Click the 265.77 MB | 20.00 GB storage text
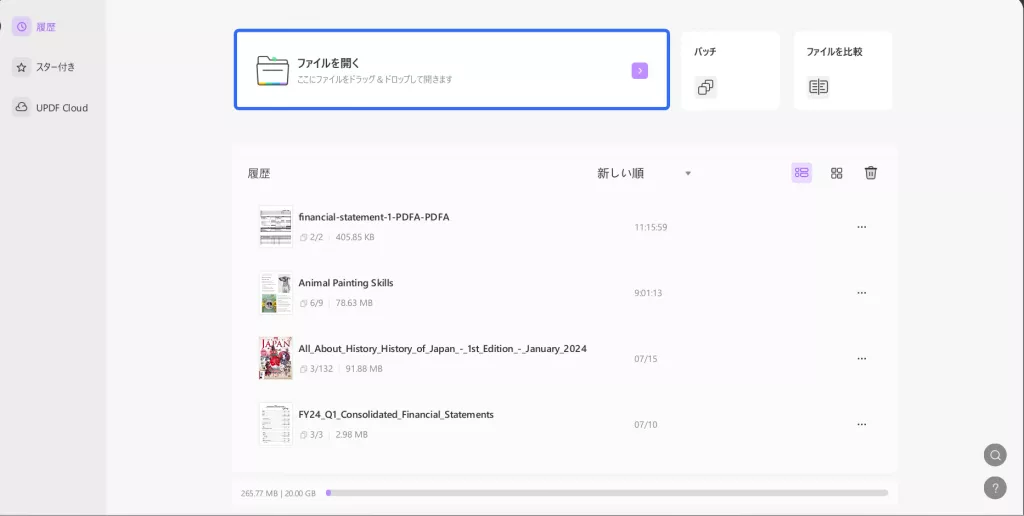Screen dimensions: 1024x516 pyautogui.click(x=278, y=493)
